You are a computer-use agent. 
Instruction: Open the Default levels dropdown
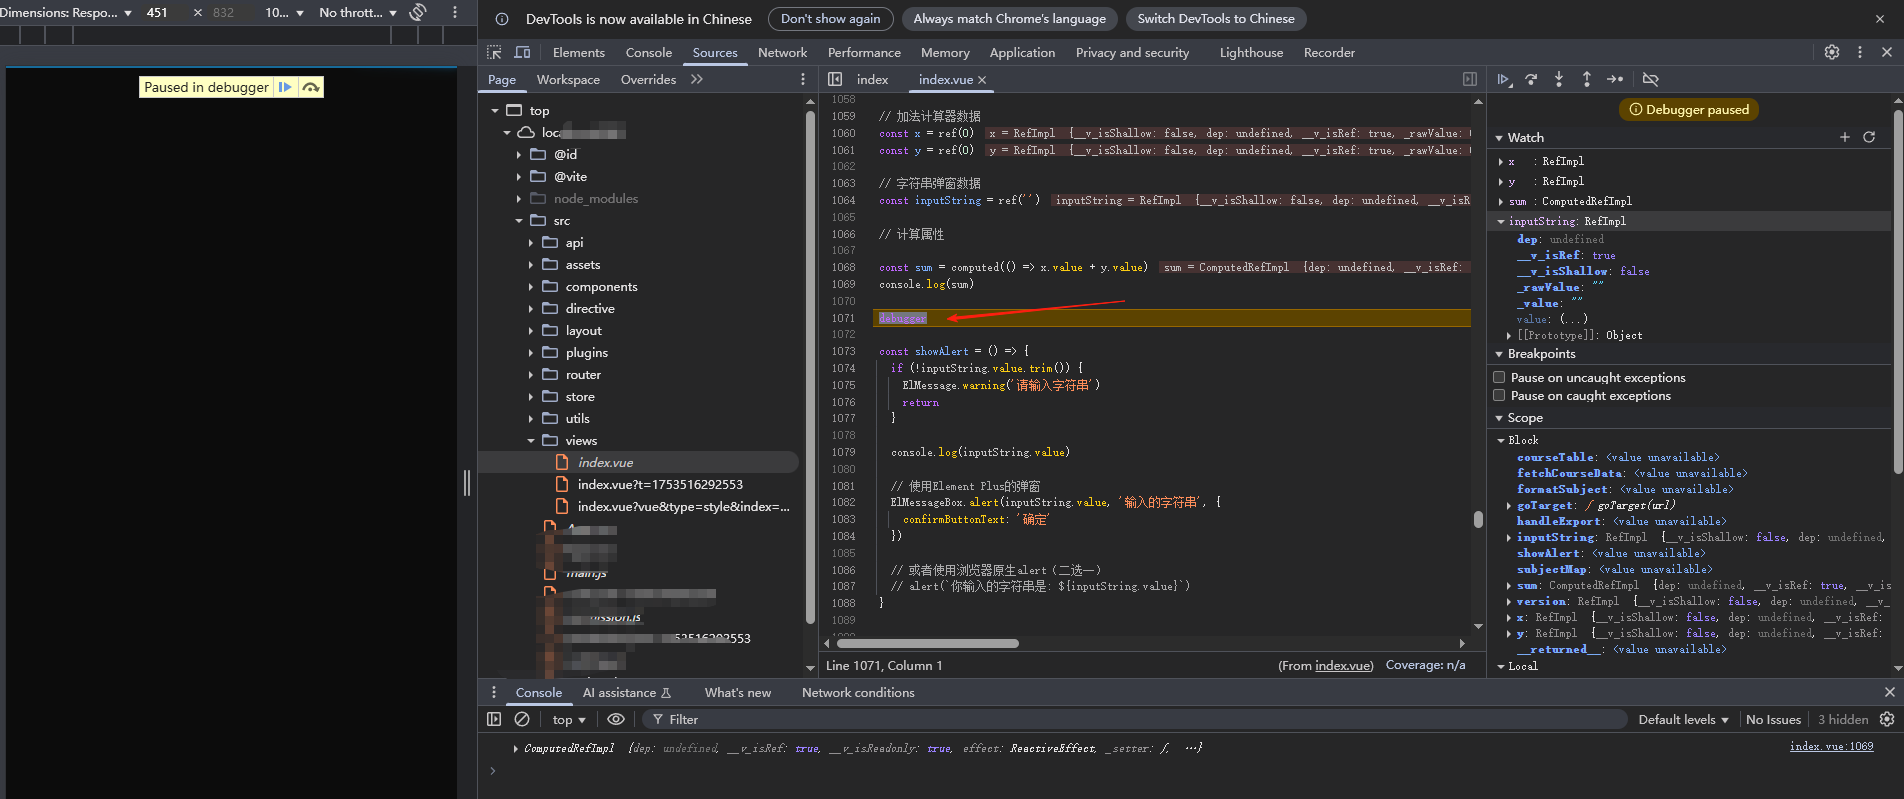(x=1683, y=719)
